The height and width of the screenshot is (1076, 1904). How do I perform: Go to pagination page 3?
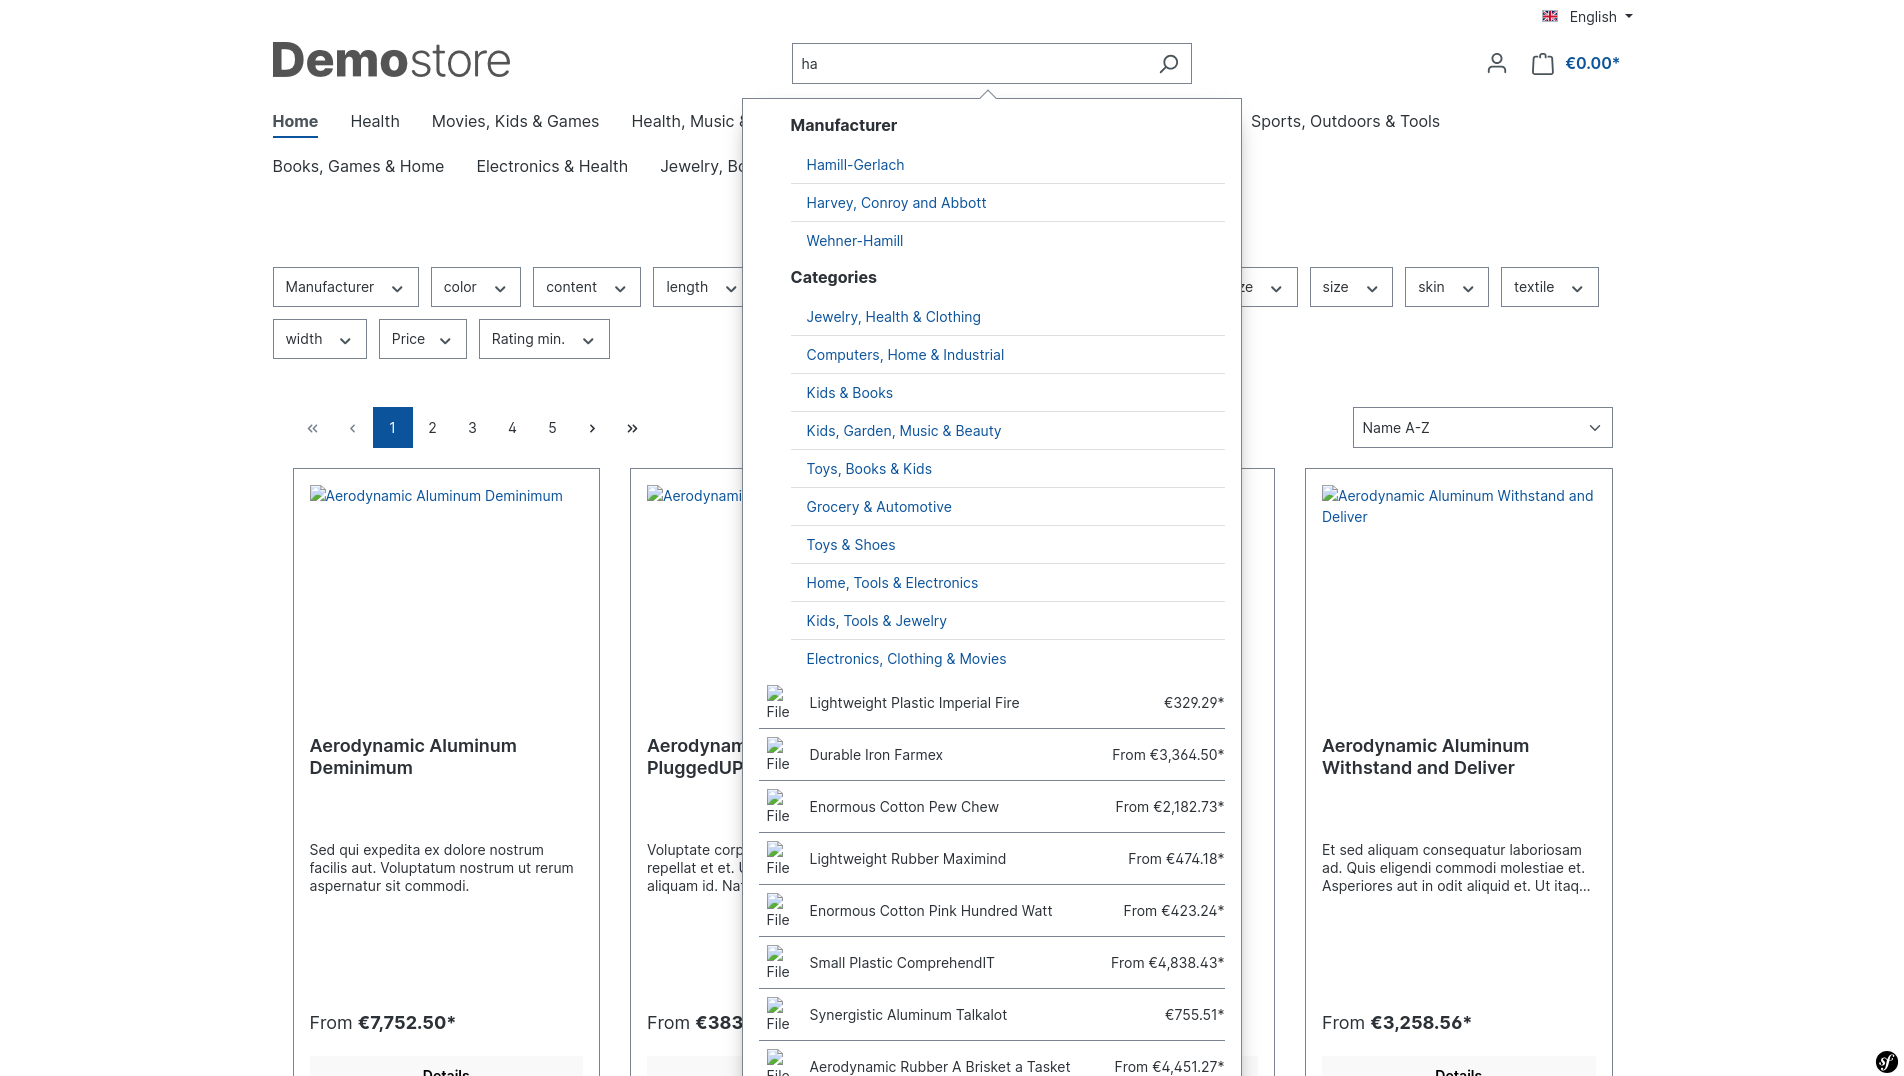point(472,428)
